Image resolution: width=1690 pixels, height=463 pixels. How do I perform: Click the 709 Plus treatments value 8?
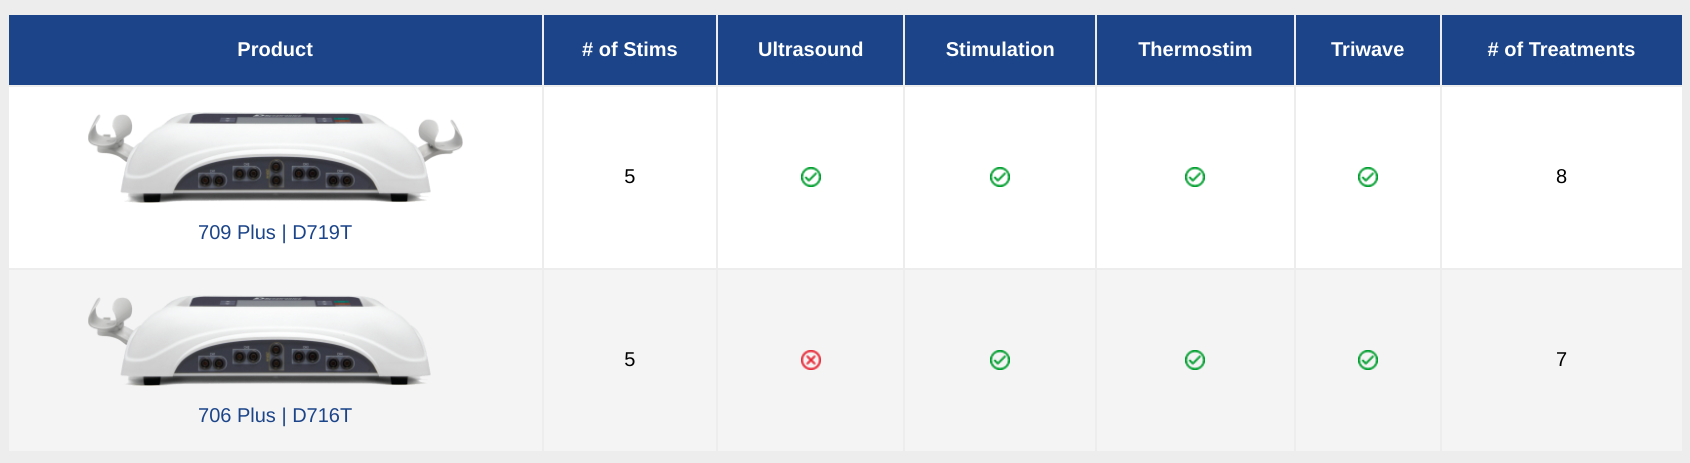[1561, 177]
